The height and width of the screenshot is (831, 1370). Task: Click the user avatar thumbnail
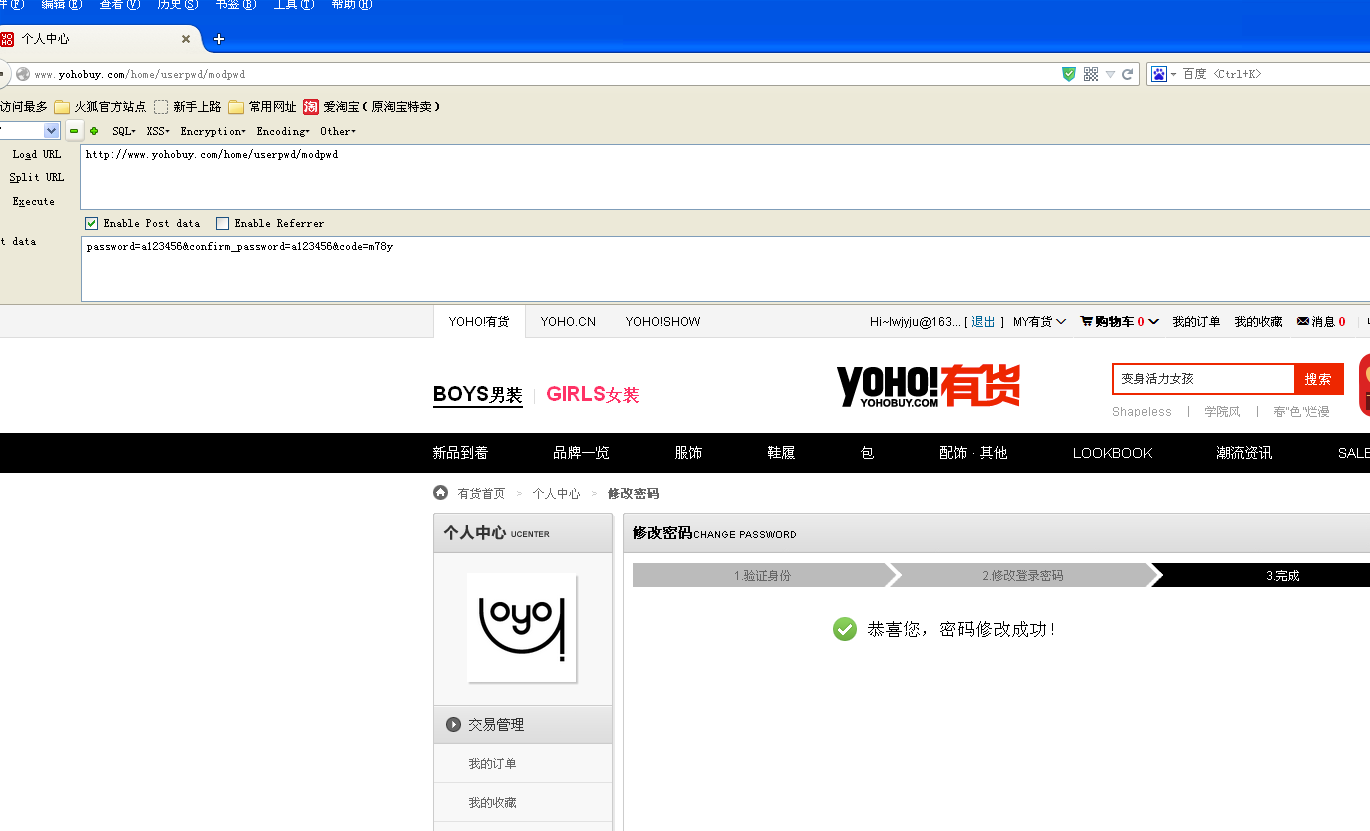(x=522, y=628)
